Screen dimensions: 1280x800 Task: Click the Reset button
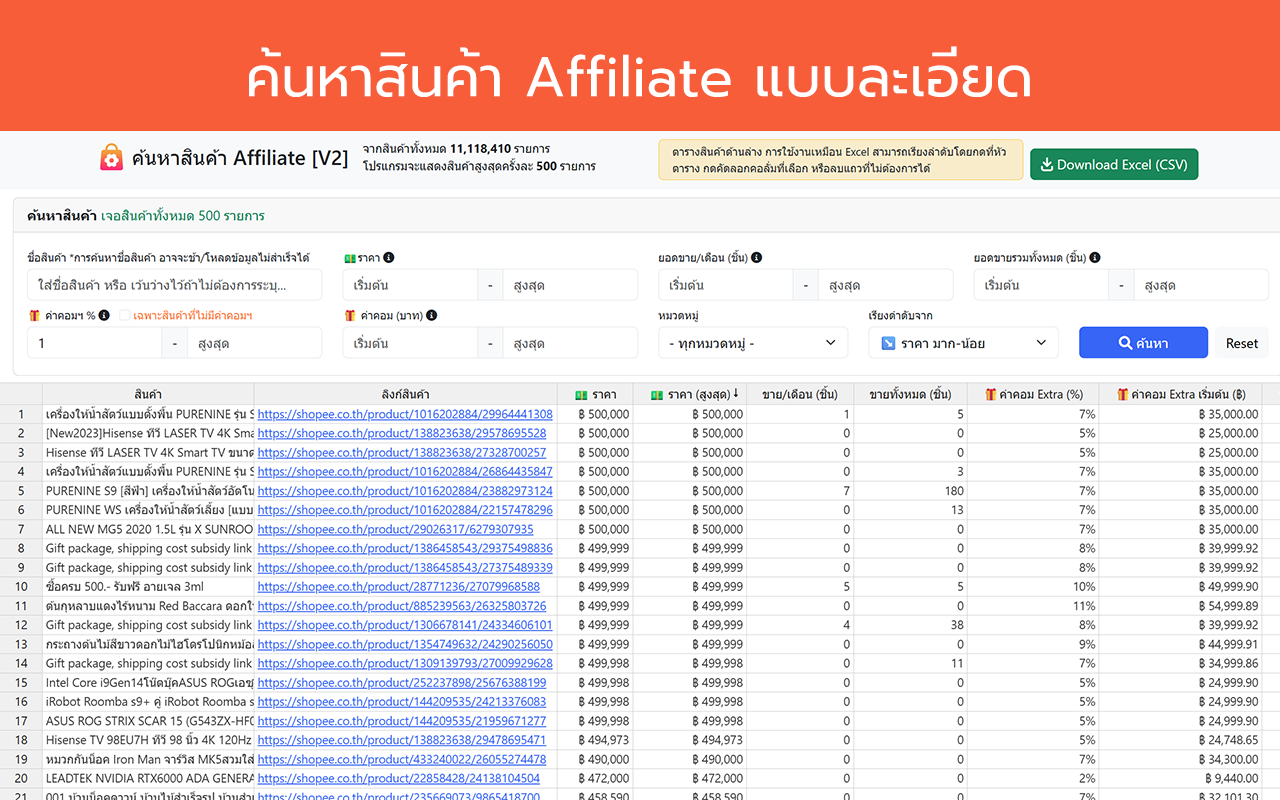pyautogui.click(x=1241, y=342)
